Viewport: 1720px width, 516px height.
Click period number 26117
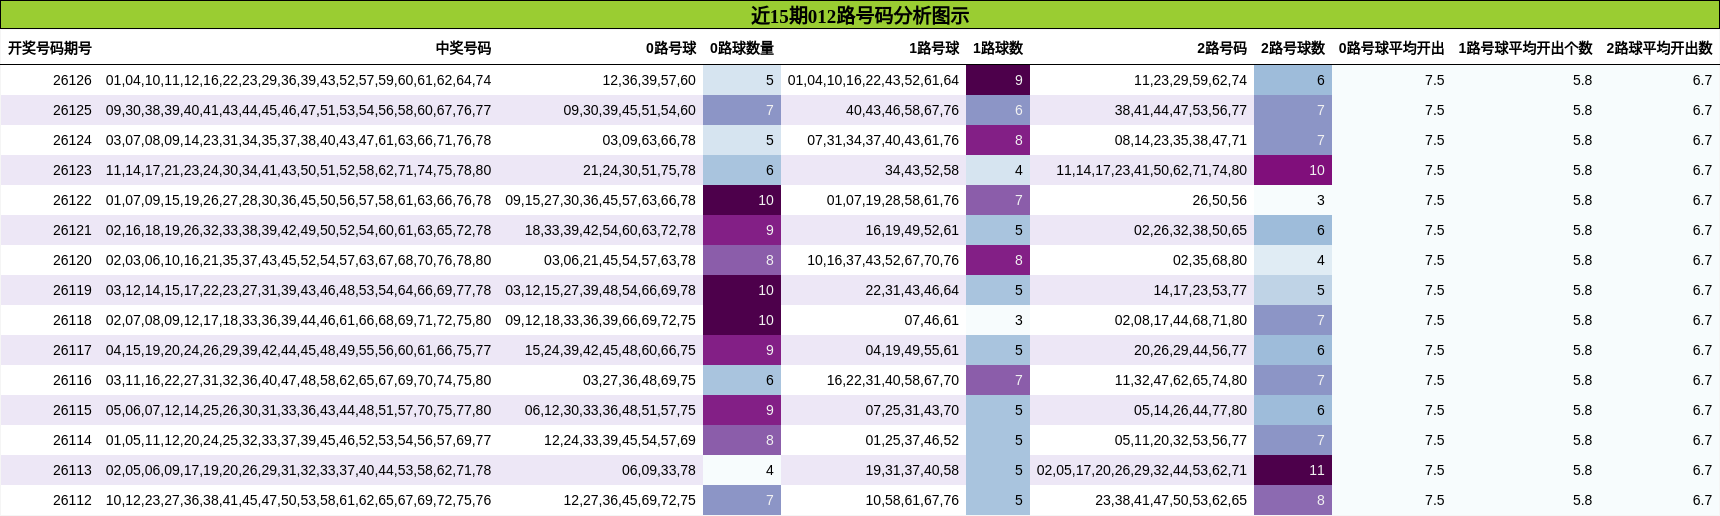[72, 350]
